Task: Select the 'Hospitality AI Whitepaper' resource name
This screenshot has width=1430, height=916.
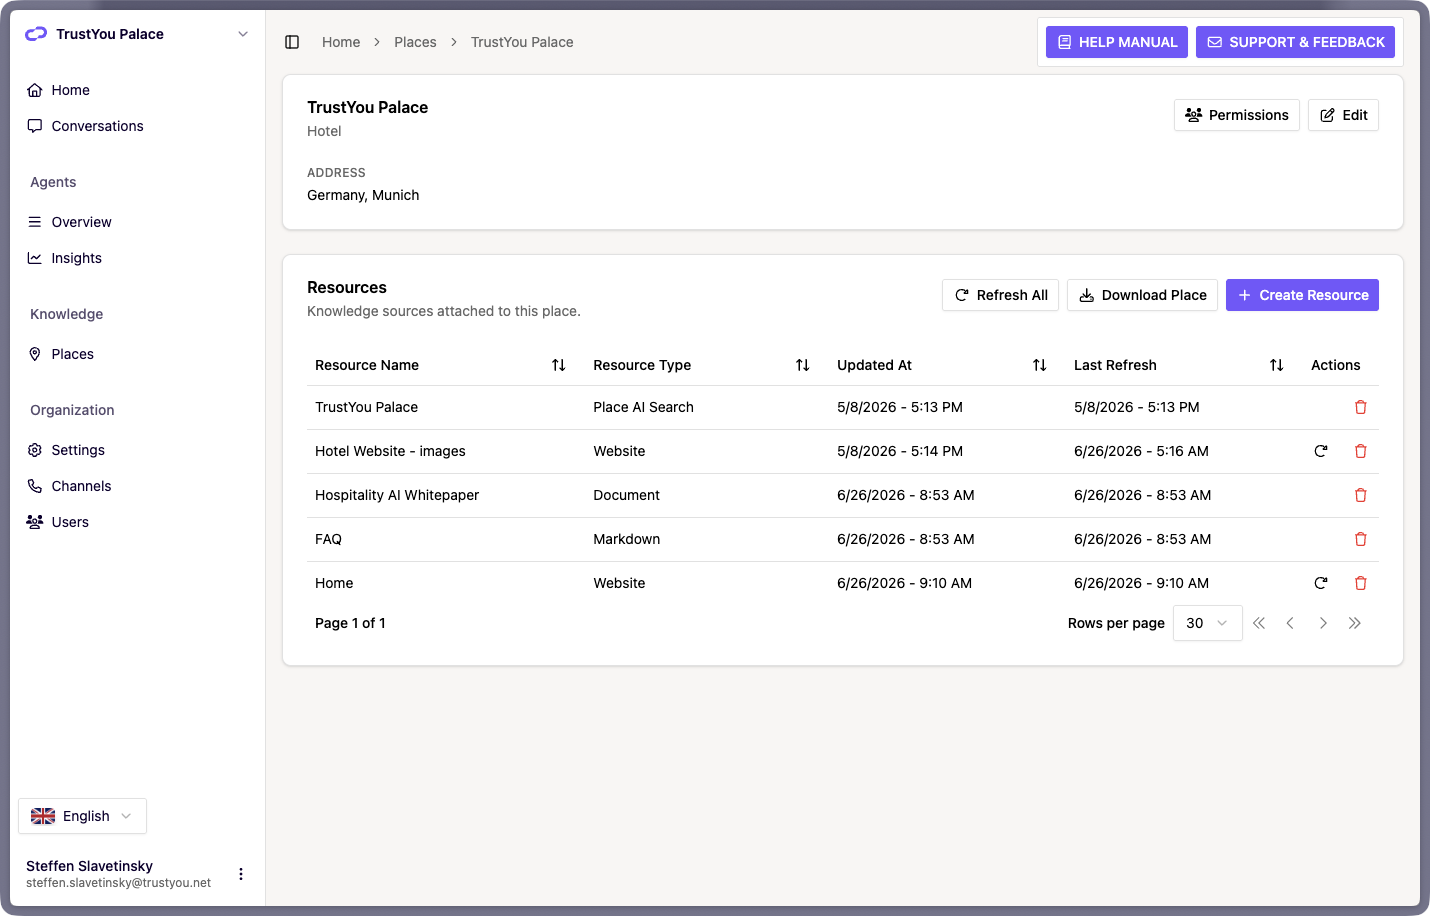Action: pyautogui.click(x=397, y=495)
